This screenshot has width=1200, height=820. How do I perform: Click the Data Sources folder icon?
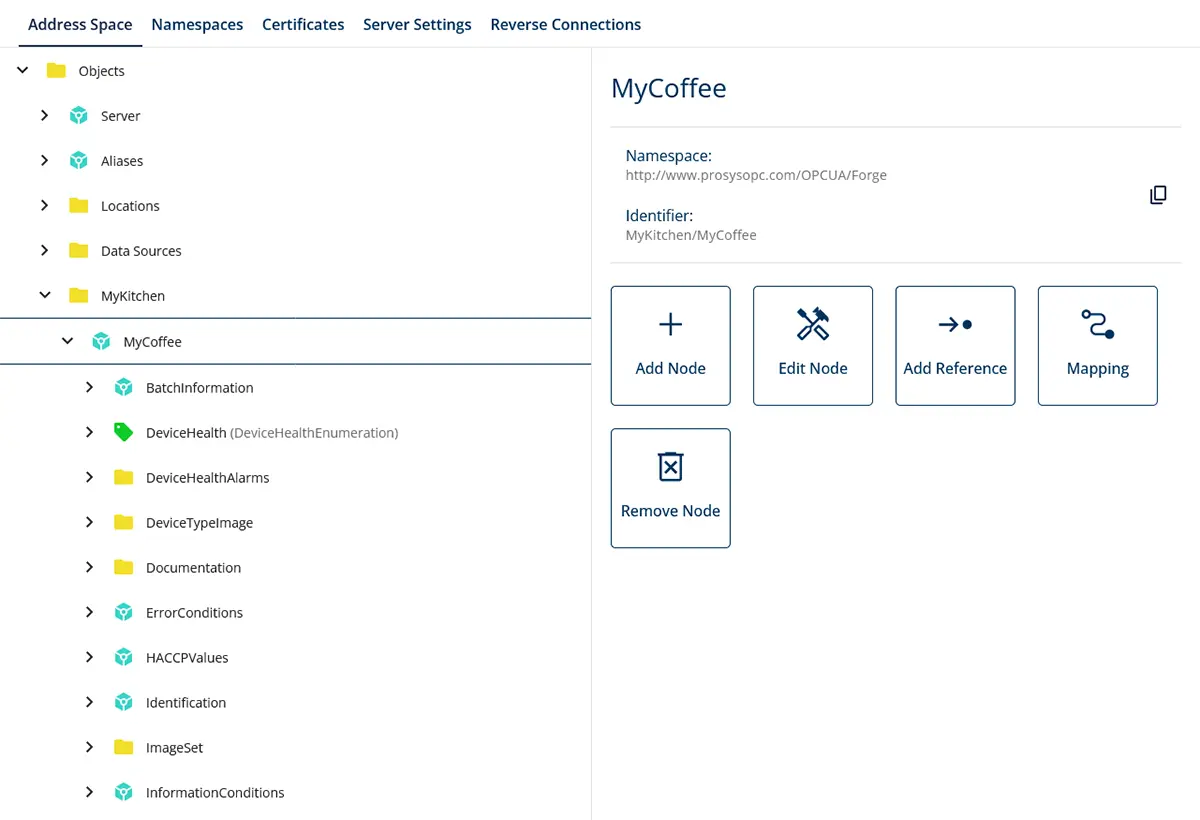pos(79,251)
